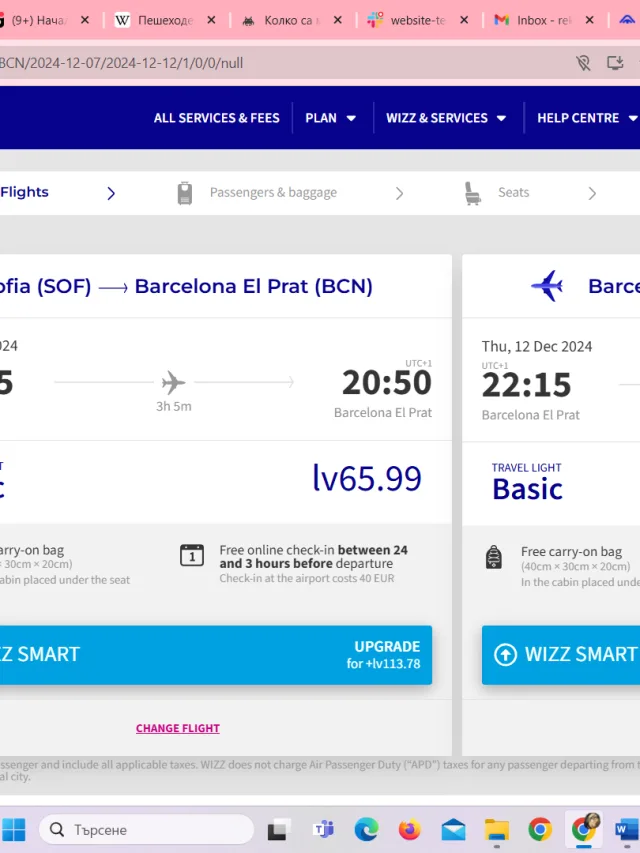The image size is (640, 853).
Task: Launch Firefox from the taskbar
Action: click(409, 830)
